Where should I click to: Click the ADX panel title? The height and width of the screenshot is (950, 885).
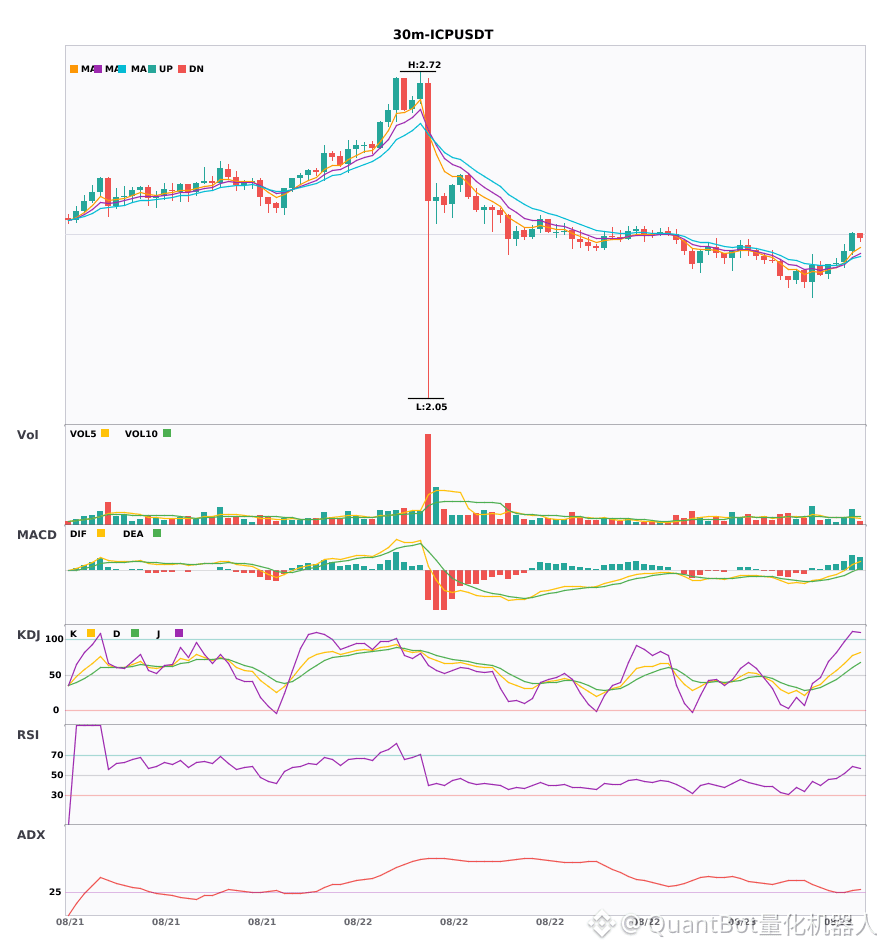pyautogui.click(x=31, y=835)
